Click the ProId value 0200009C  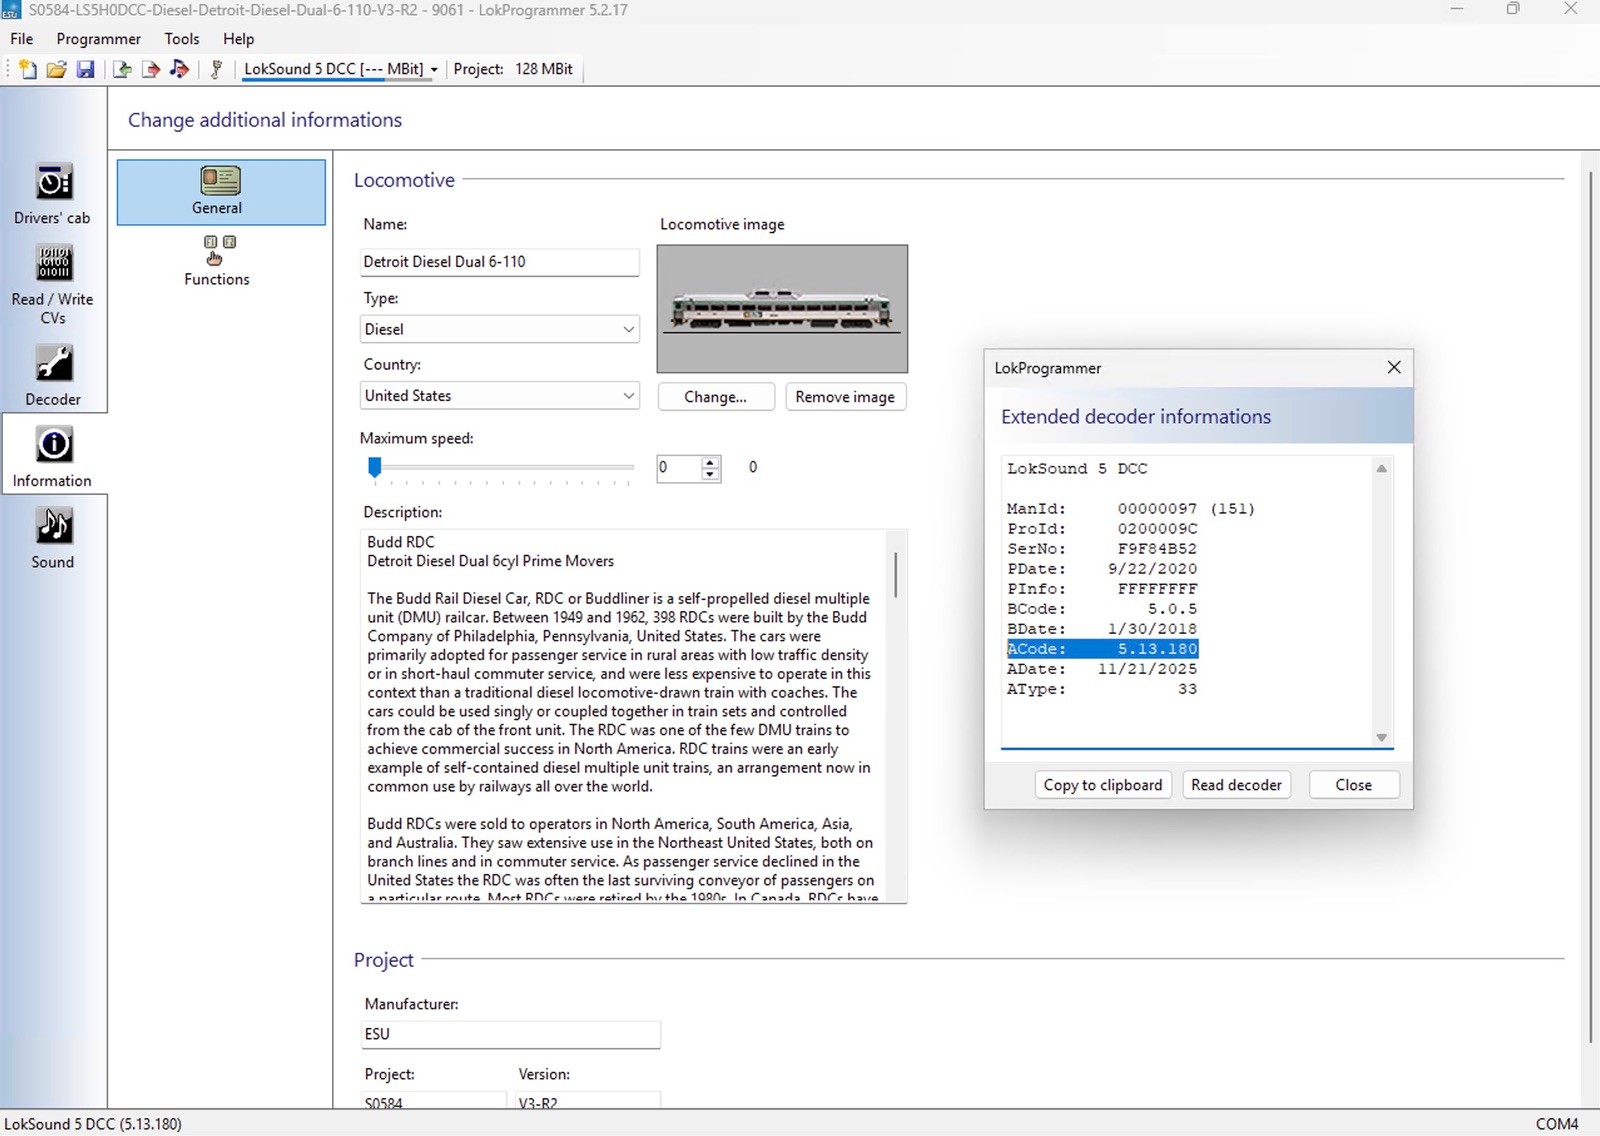(1157, 529)
